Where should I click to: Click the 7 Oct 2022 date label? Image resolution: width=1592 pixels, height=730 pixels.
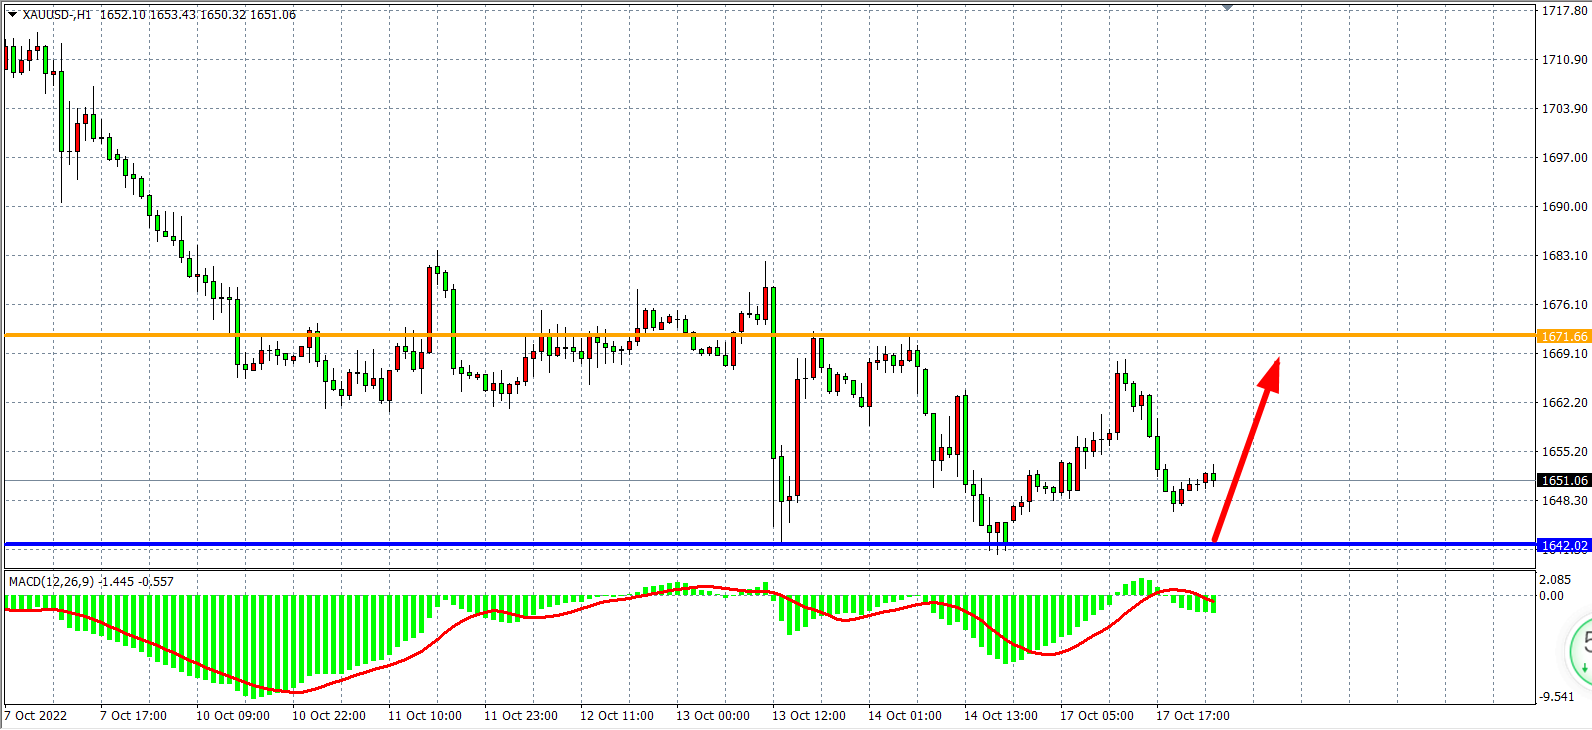tap(36, 716)
